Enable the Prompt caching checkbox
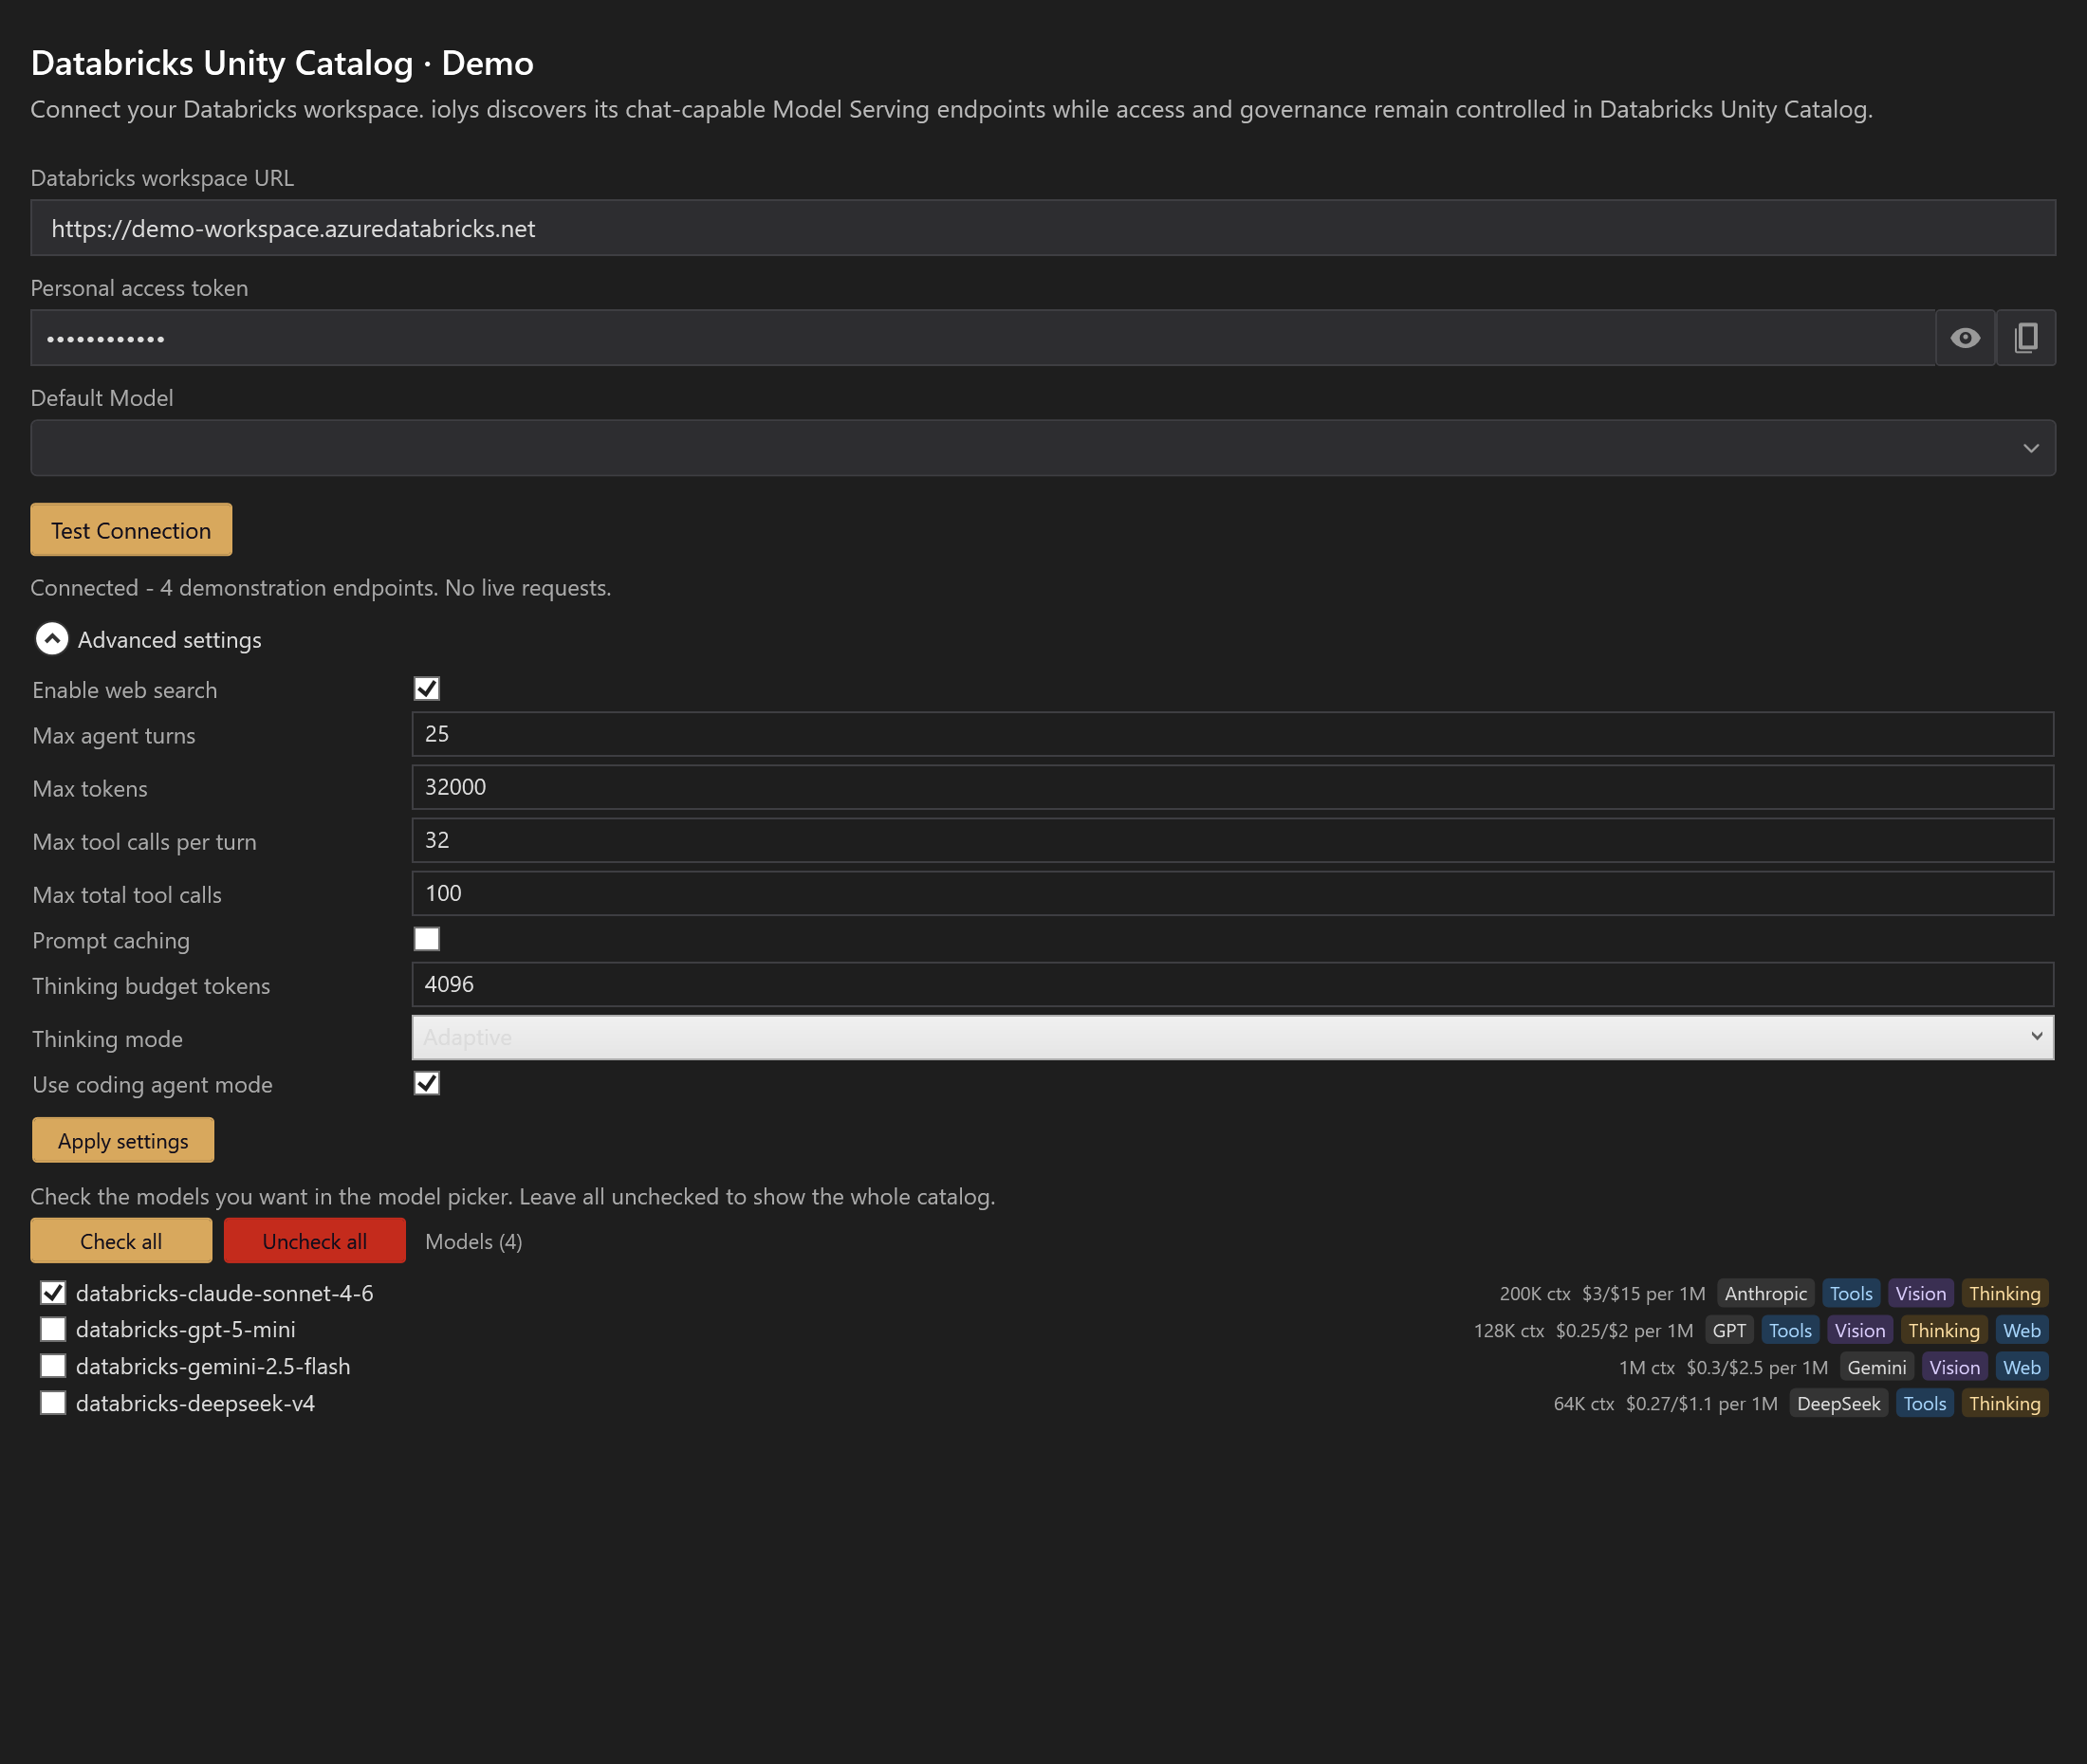Viewport: 2087px width, 1764px height. point(427,939)
